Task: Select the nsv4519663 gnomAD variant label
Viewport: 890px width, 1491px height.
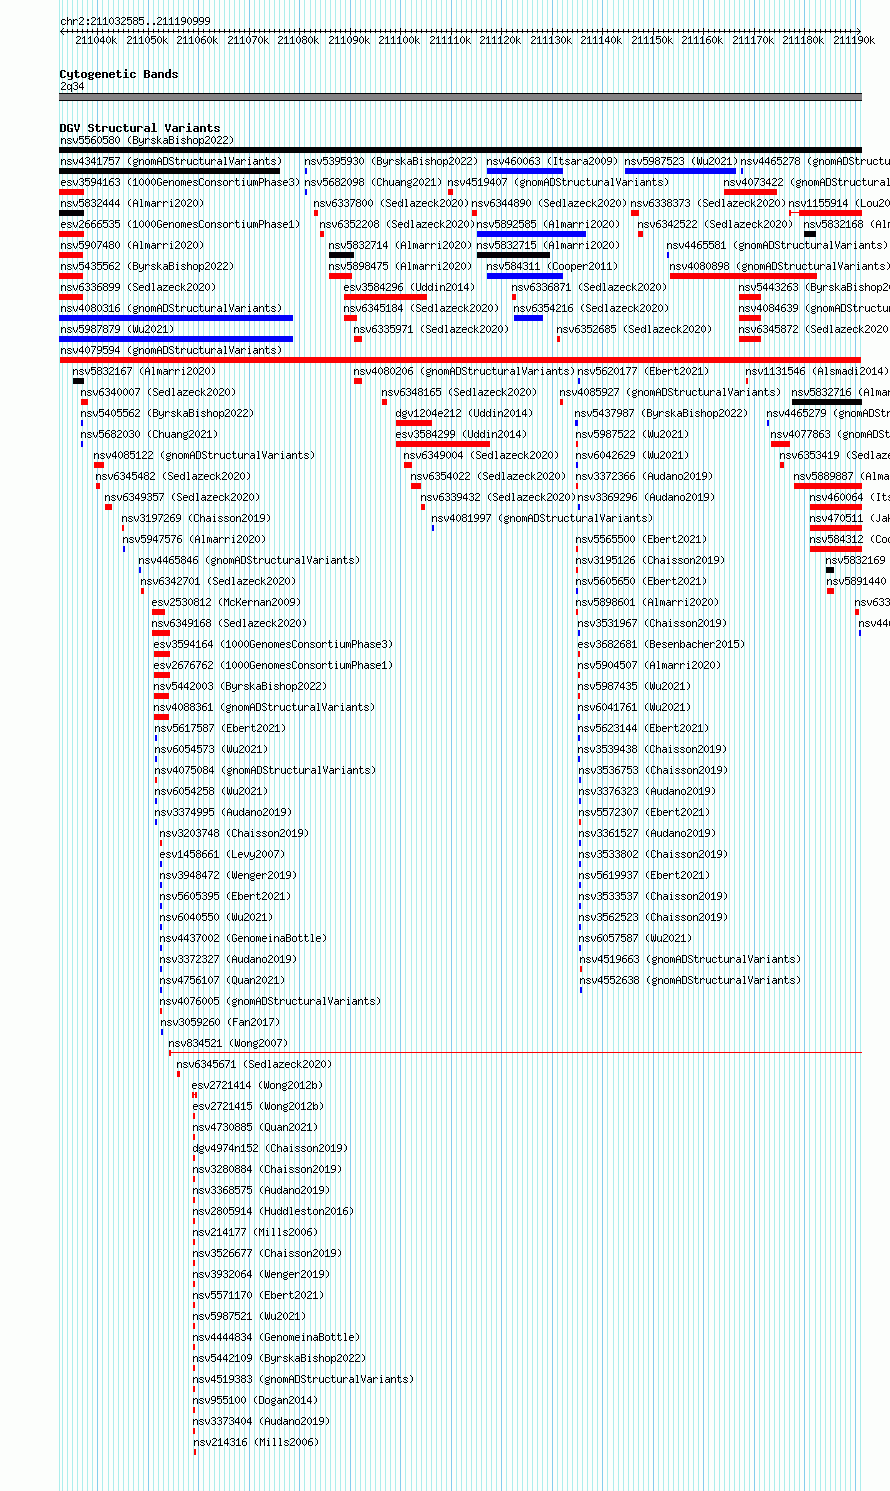Action: pyautogui.click(x=691, y=960)
